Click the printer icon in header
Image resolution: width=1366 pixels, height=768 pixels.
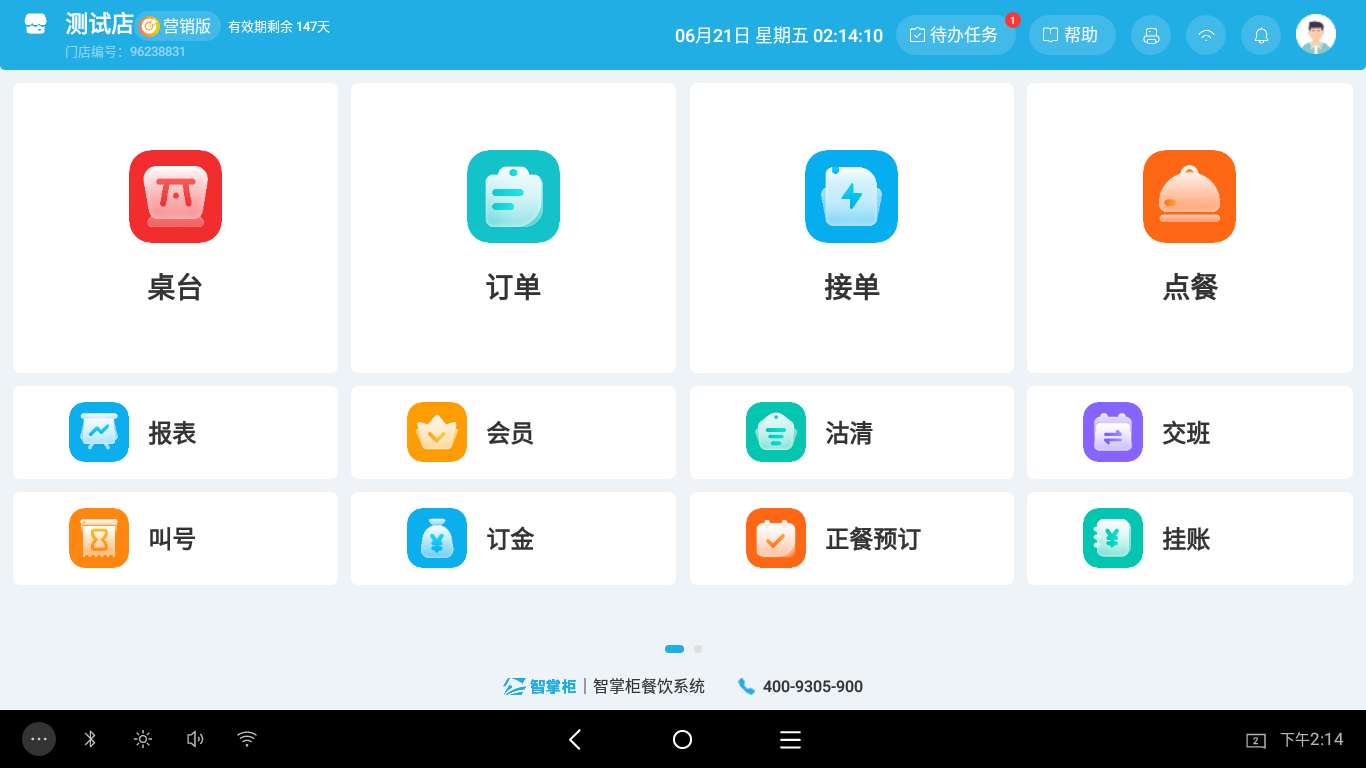(x=1151, y=35)
